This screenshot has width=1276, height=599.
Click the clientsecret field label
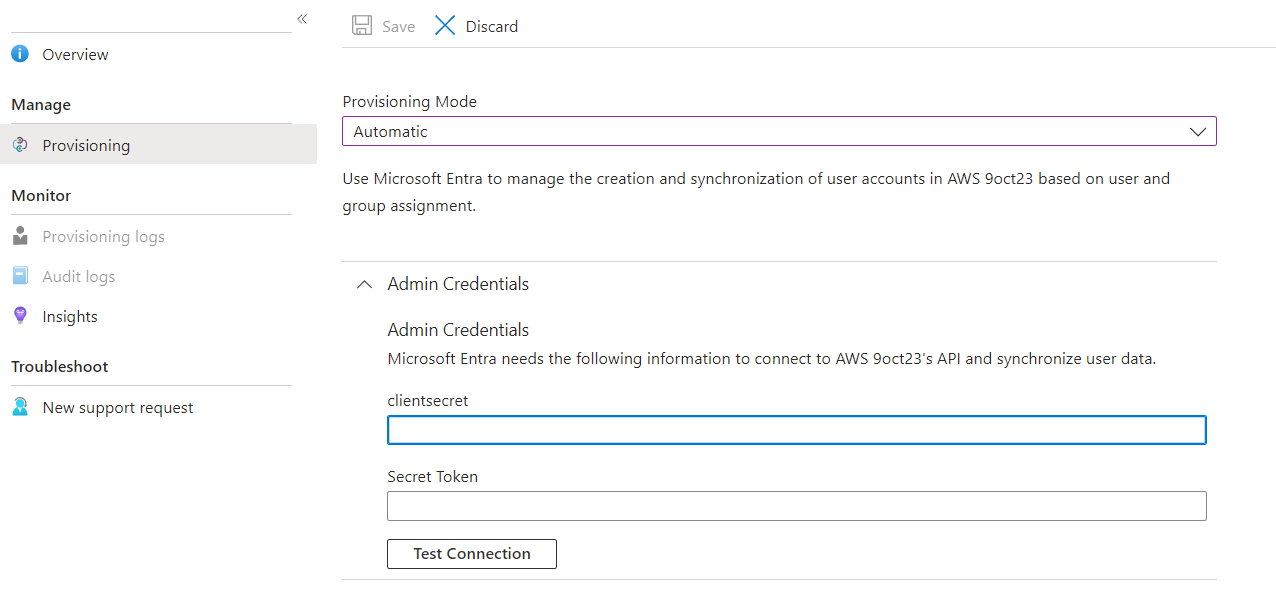428,400
